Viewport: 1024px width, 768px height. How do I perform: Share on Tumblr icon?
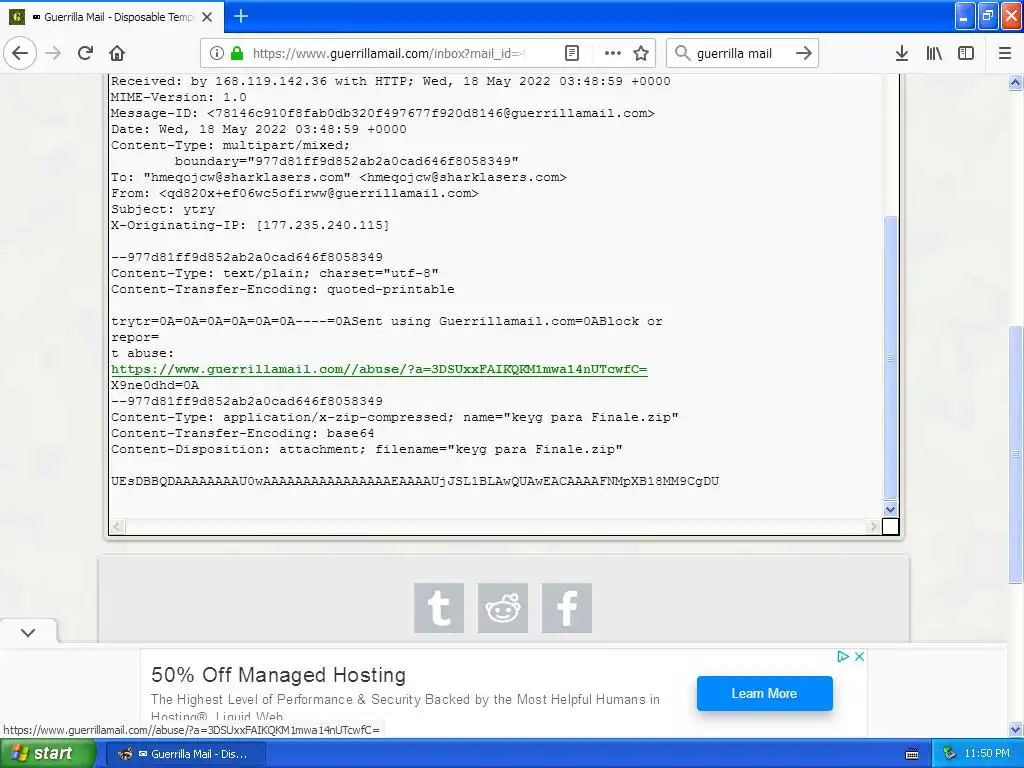coord(439,608)
